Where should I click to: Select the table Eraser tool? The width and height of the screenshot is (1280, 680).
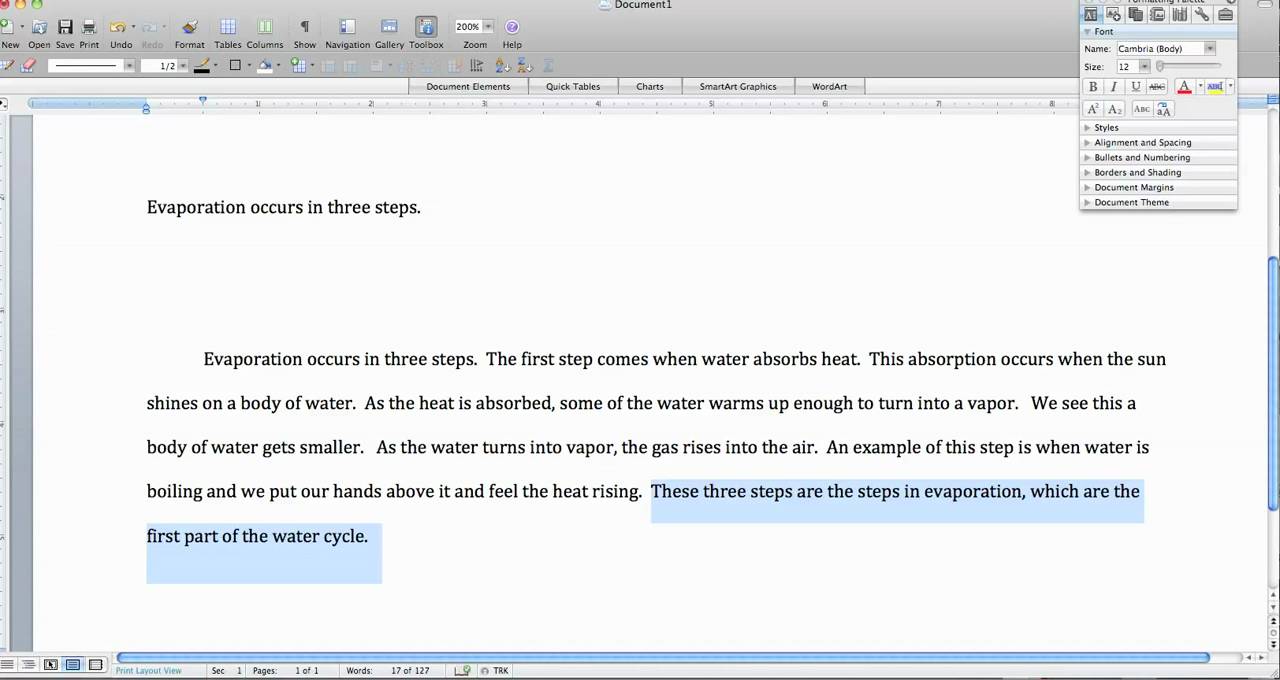pos(28,65)
